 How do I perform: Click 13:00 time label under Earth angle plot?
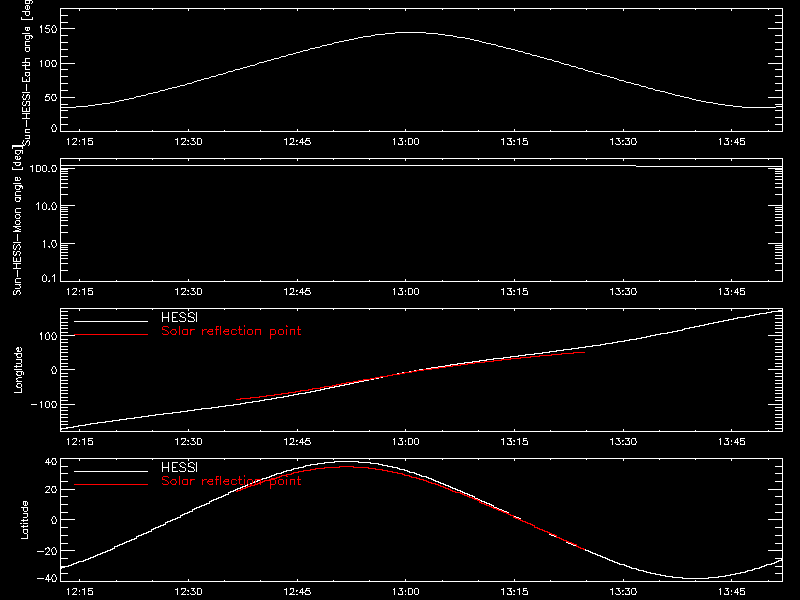[x=406, y=142]
